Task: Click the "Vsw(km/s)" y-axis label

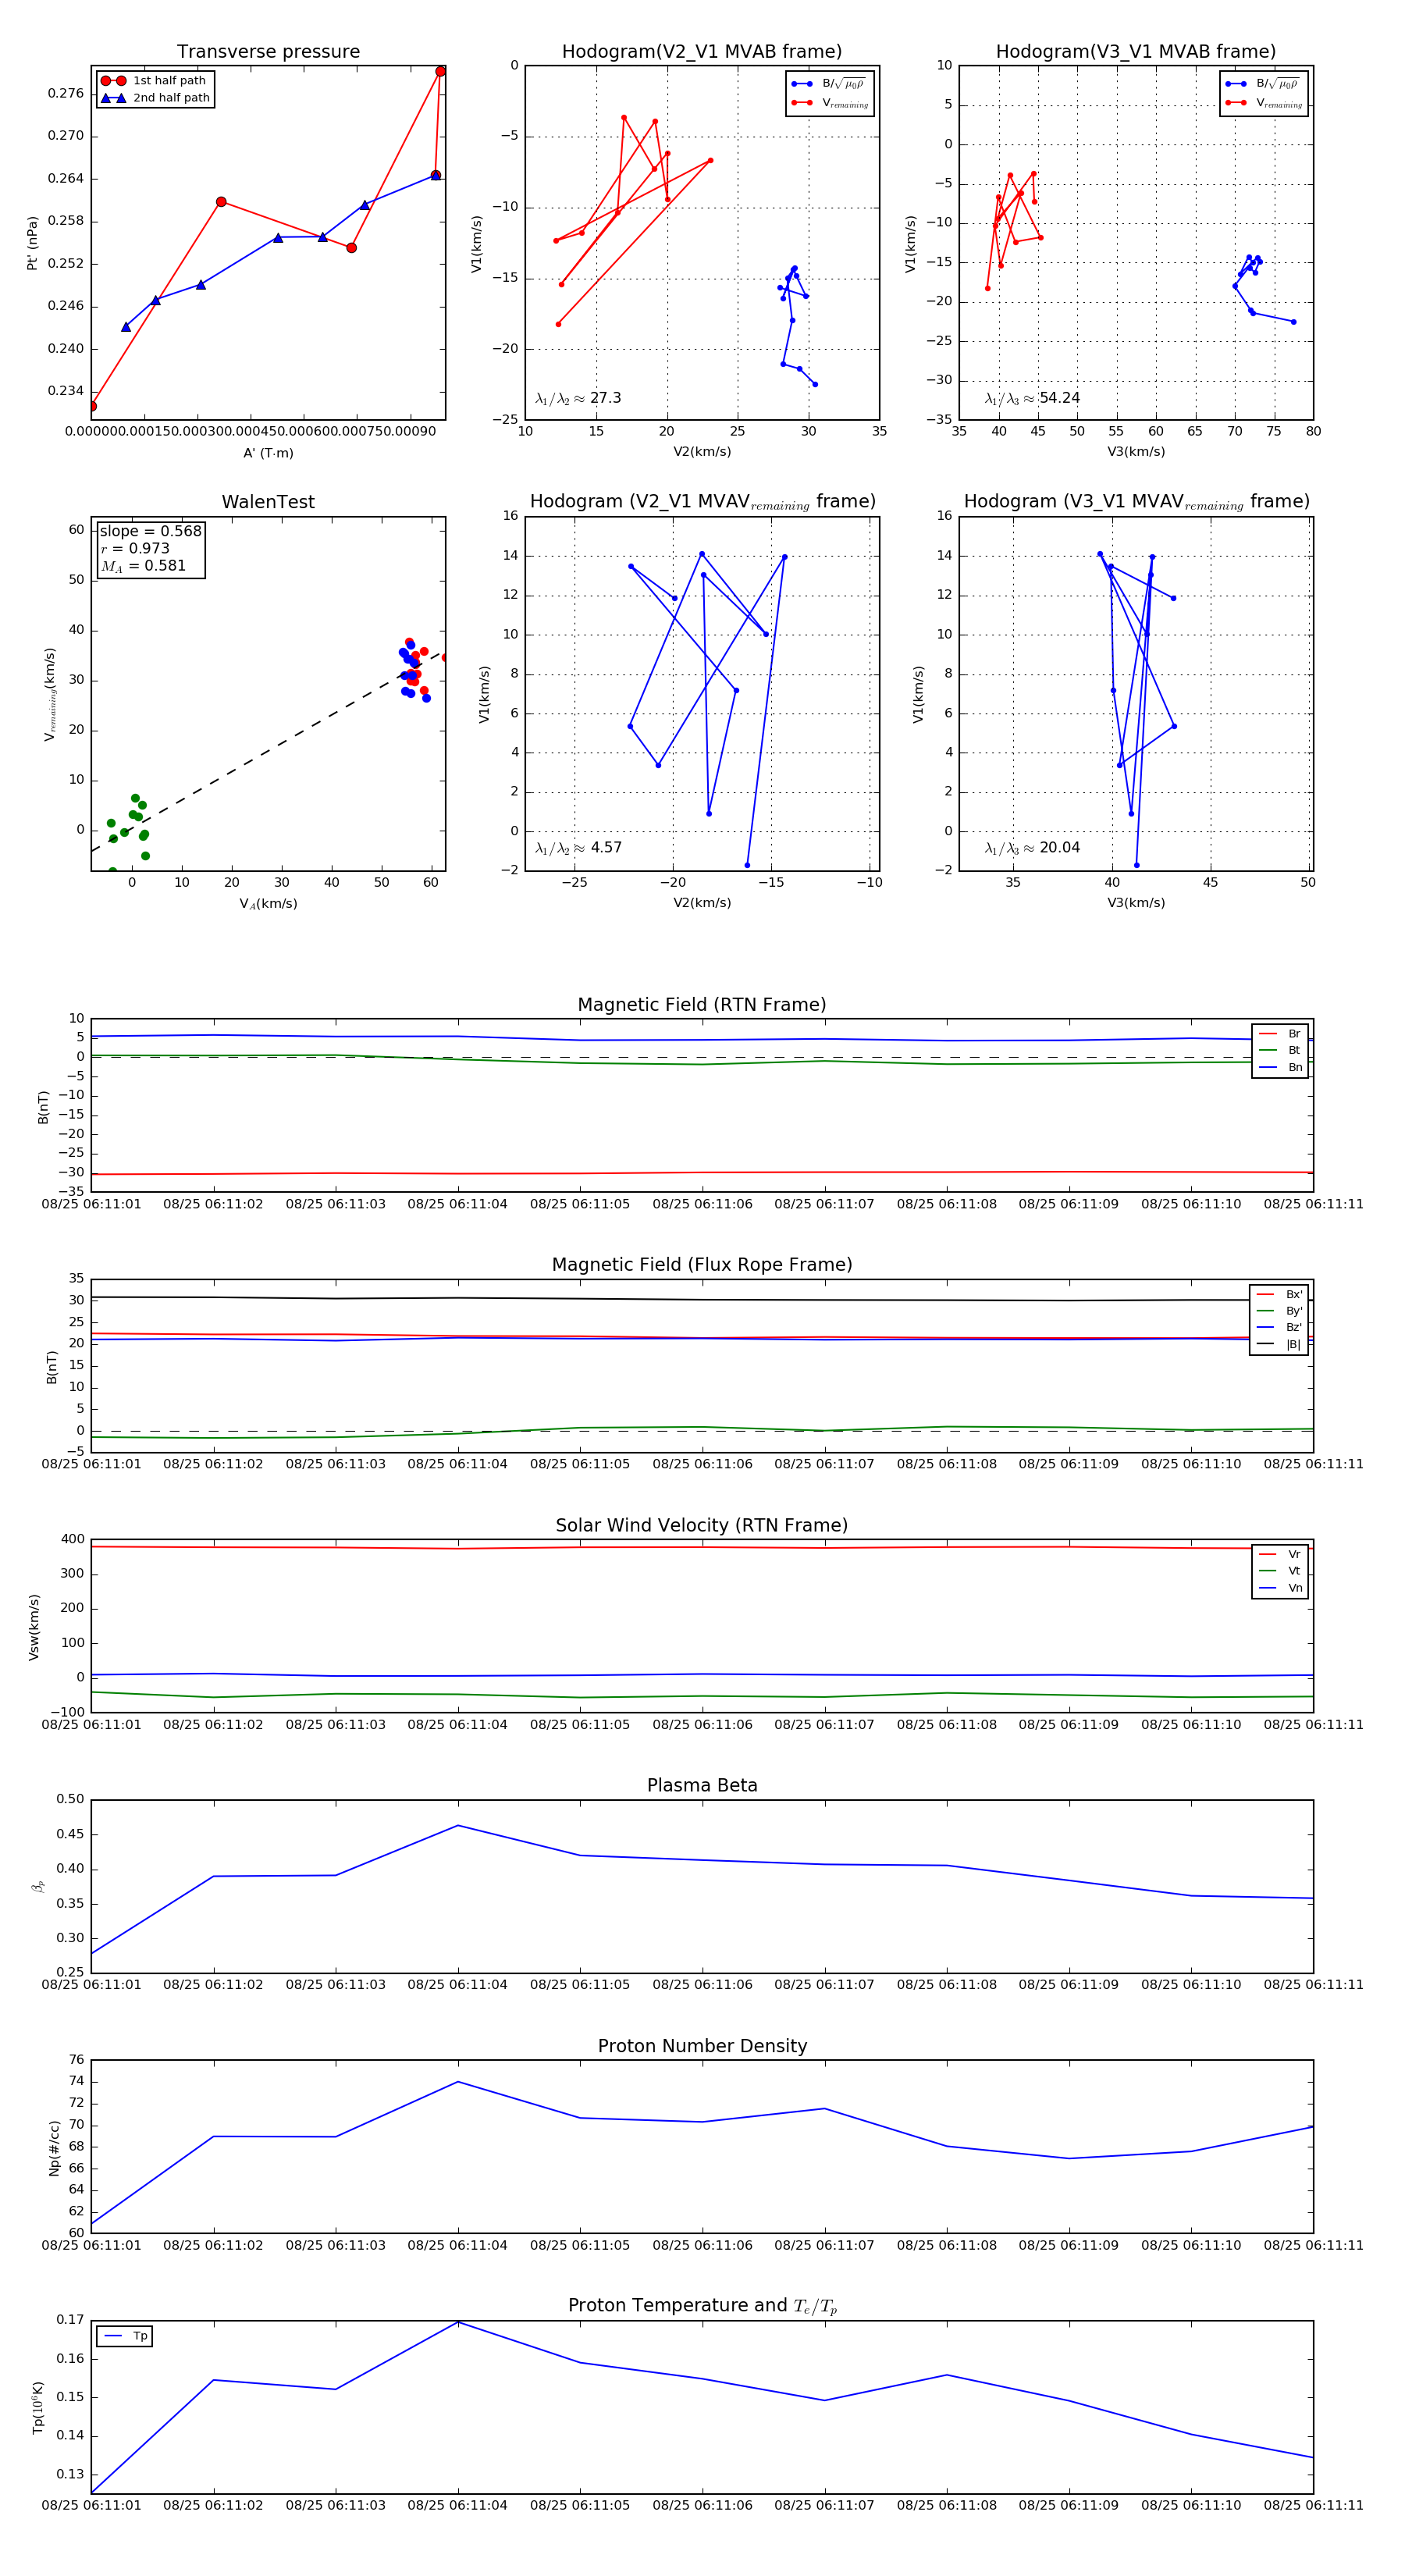Action: [x=34, y=1627]
